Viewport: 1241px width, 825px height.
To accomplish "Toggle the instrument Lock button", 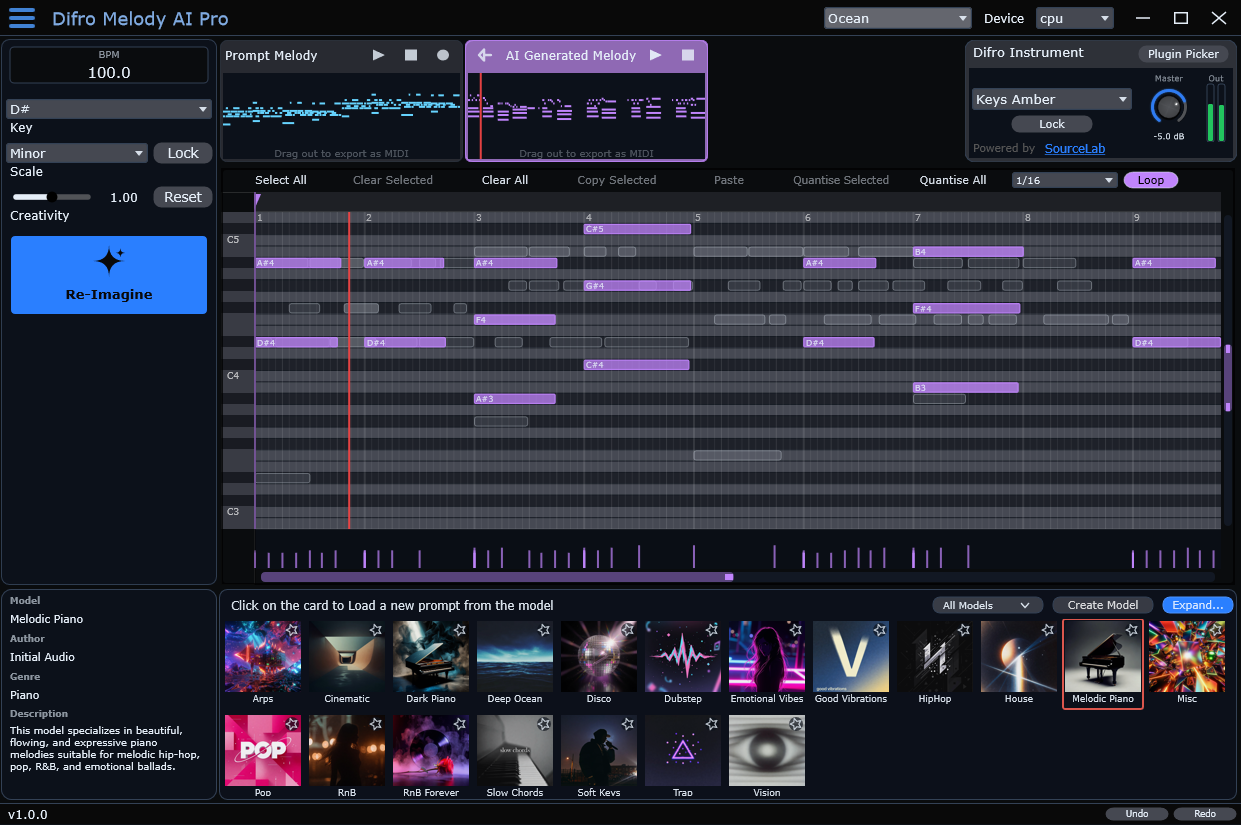I will (1052, 124).
